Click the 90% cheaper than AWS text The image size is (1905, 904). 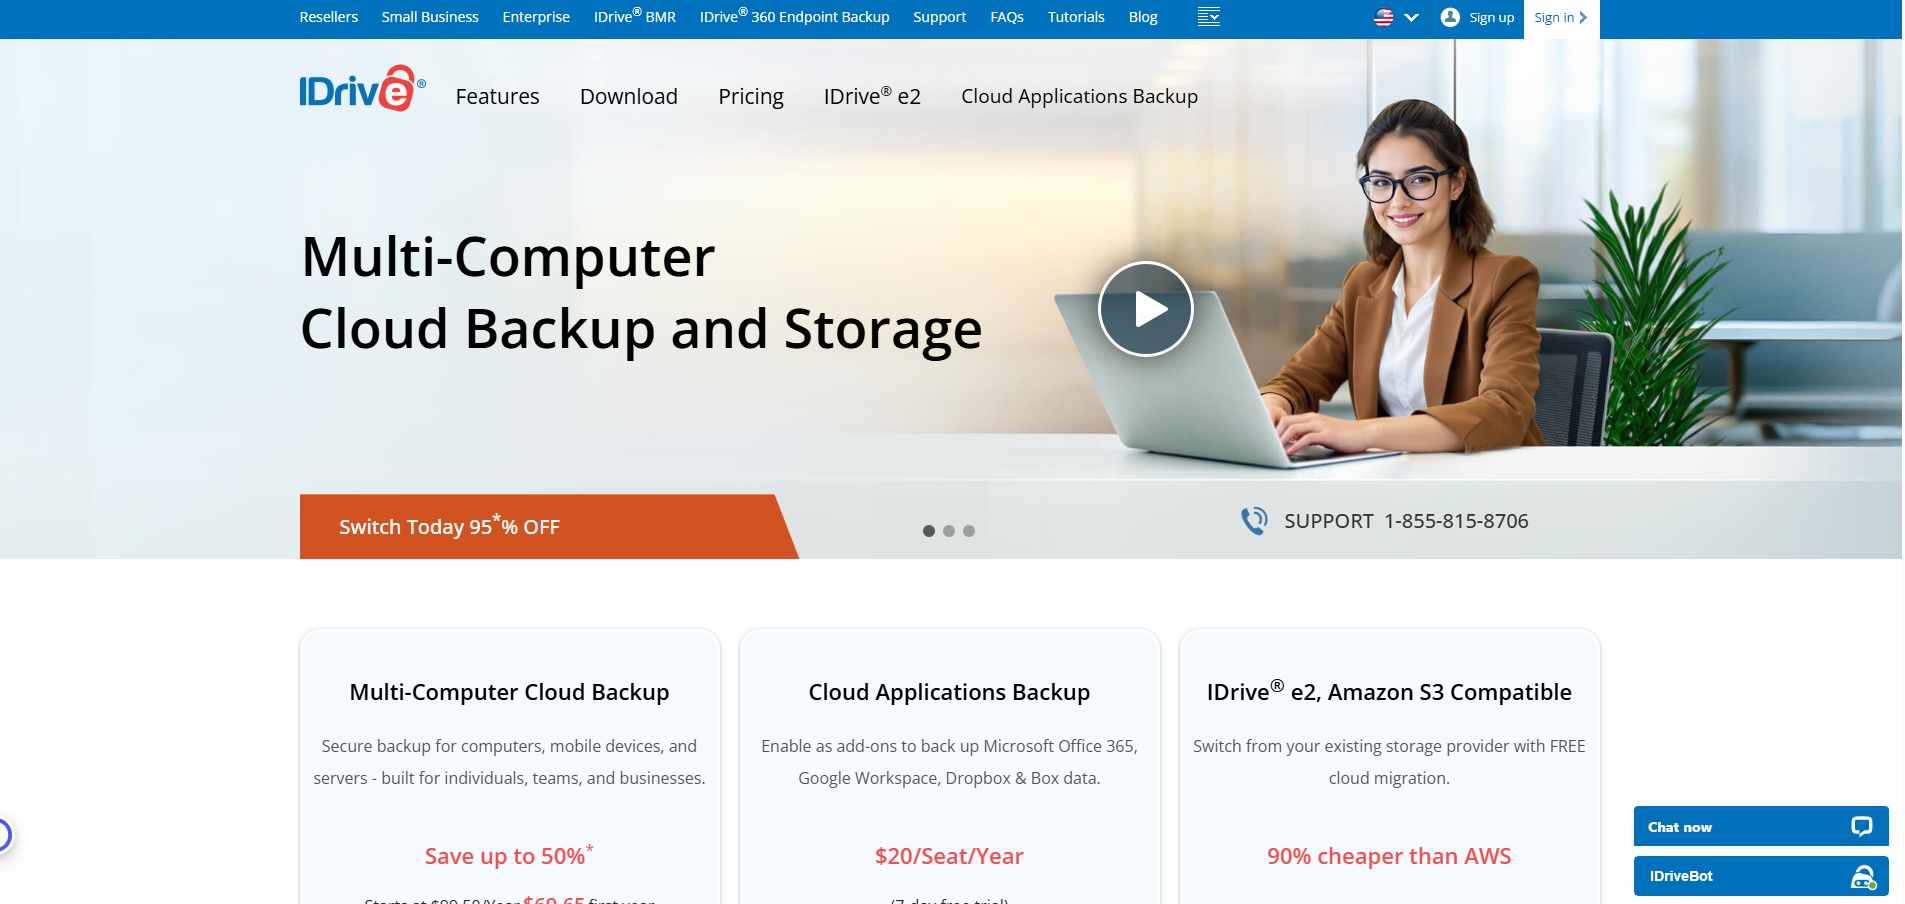[1389, 856]
